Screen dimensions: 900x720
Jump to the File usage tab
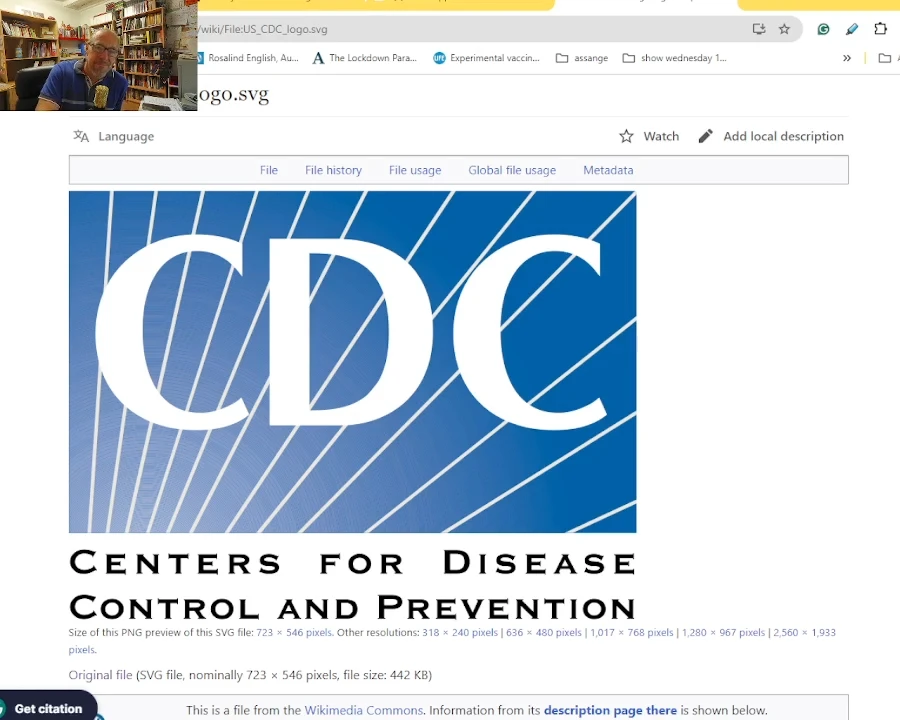(415, 170)
